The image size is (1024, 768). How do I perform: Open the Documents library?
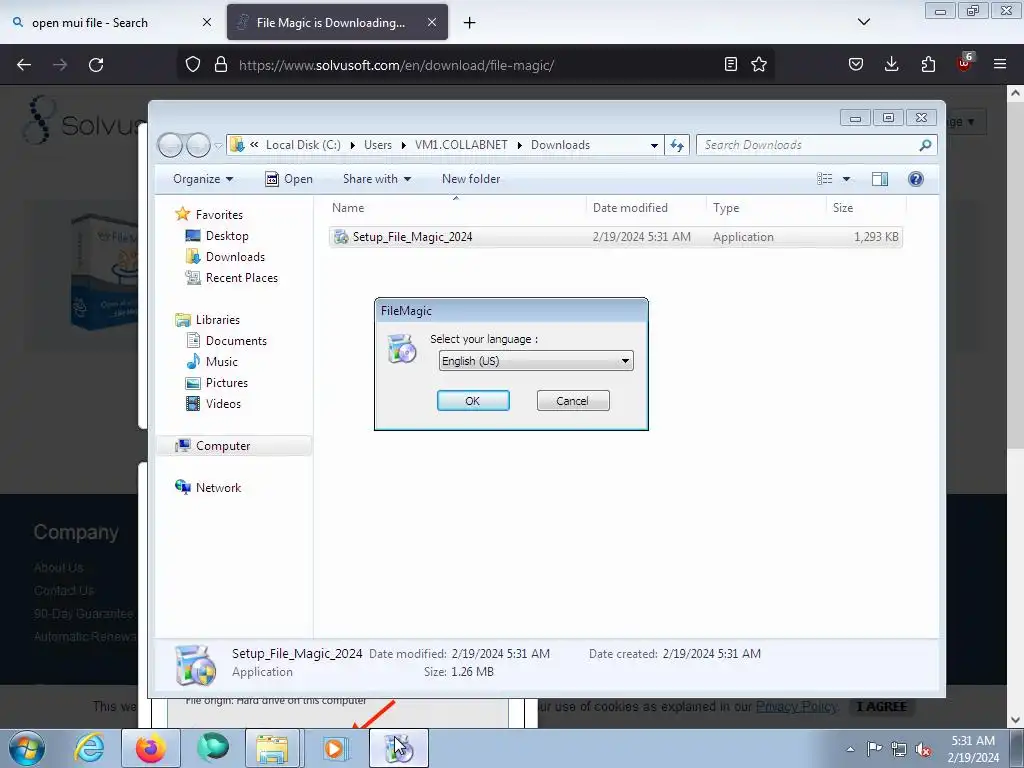coord(236,340)
